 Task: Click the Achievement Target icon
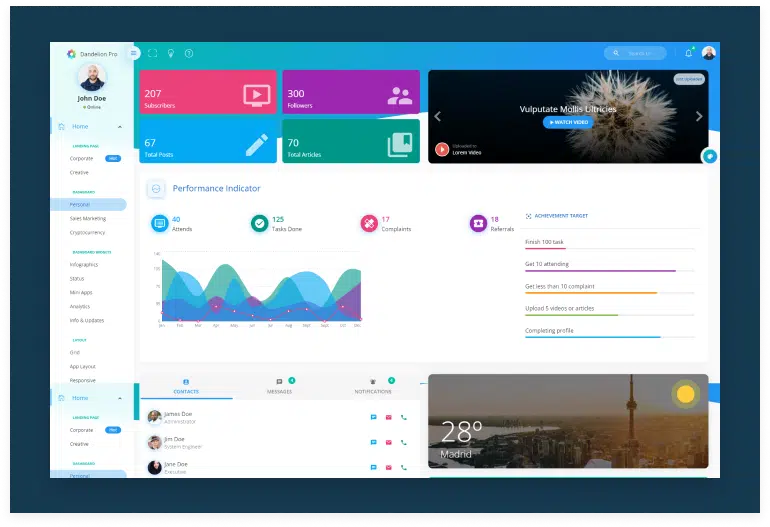pos(528,216)
